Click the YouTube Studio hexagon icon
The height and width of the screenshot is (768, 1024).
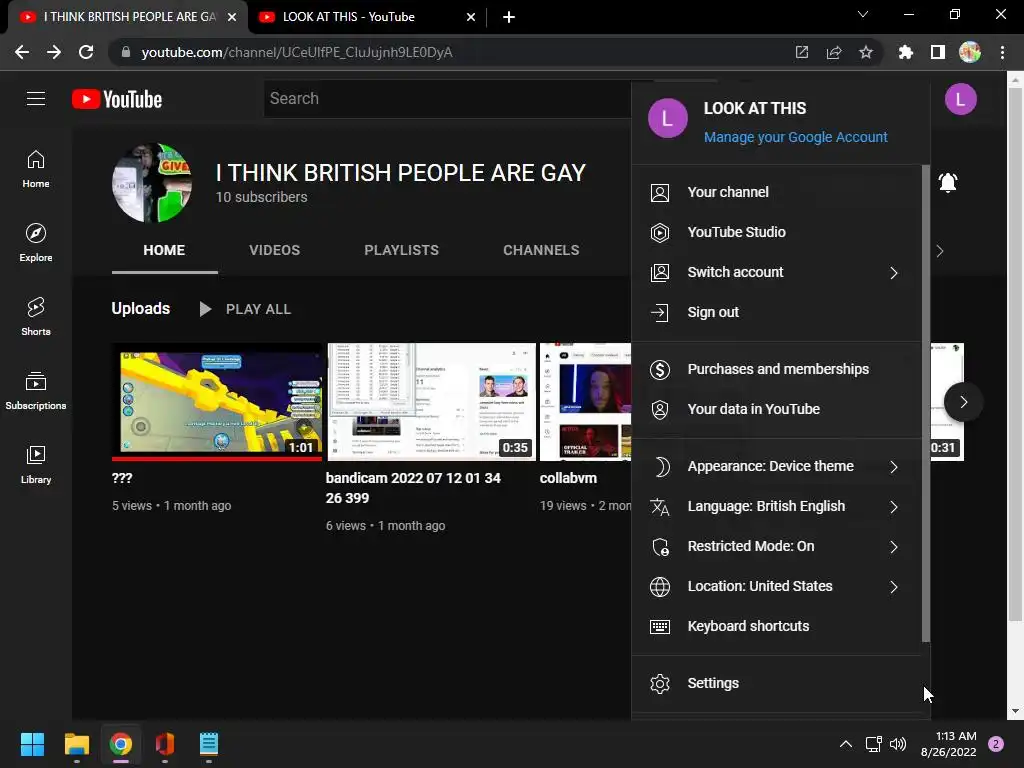tap(660, 232)
